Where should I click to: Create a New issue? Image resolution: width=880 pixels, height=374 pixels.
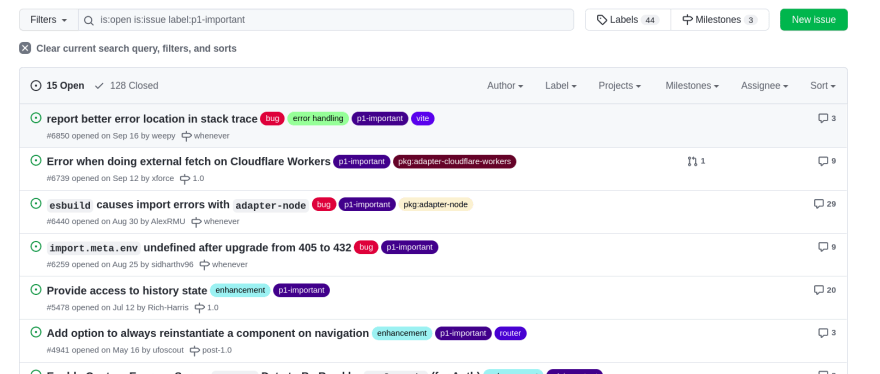click(x=814, y=20)
